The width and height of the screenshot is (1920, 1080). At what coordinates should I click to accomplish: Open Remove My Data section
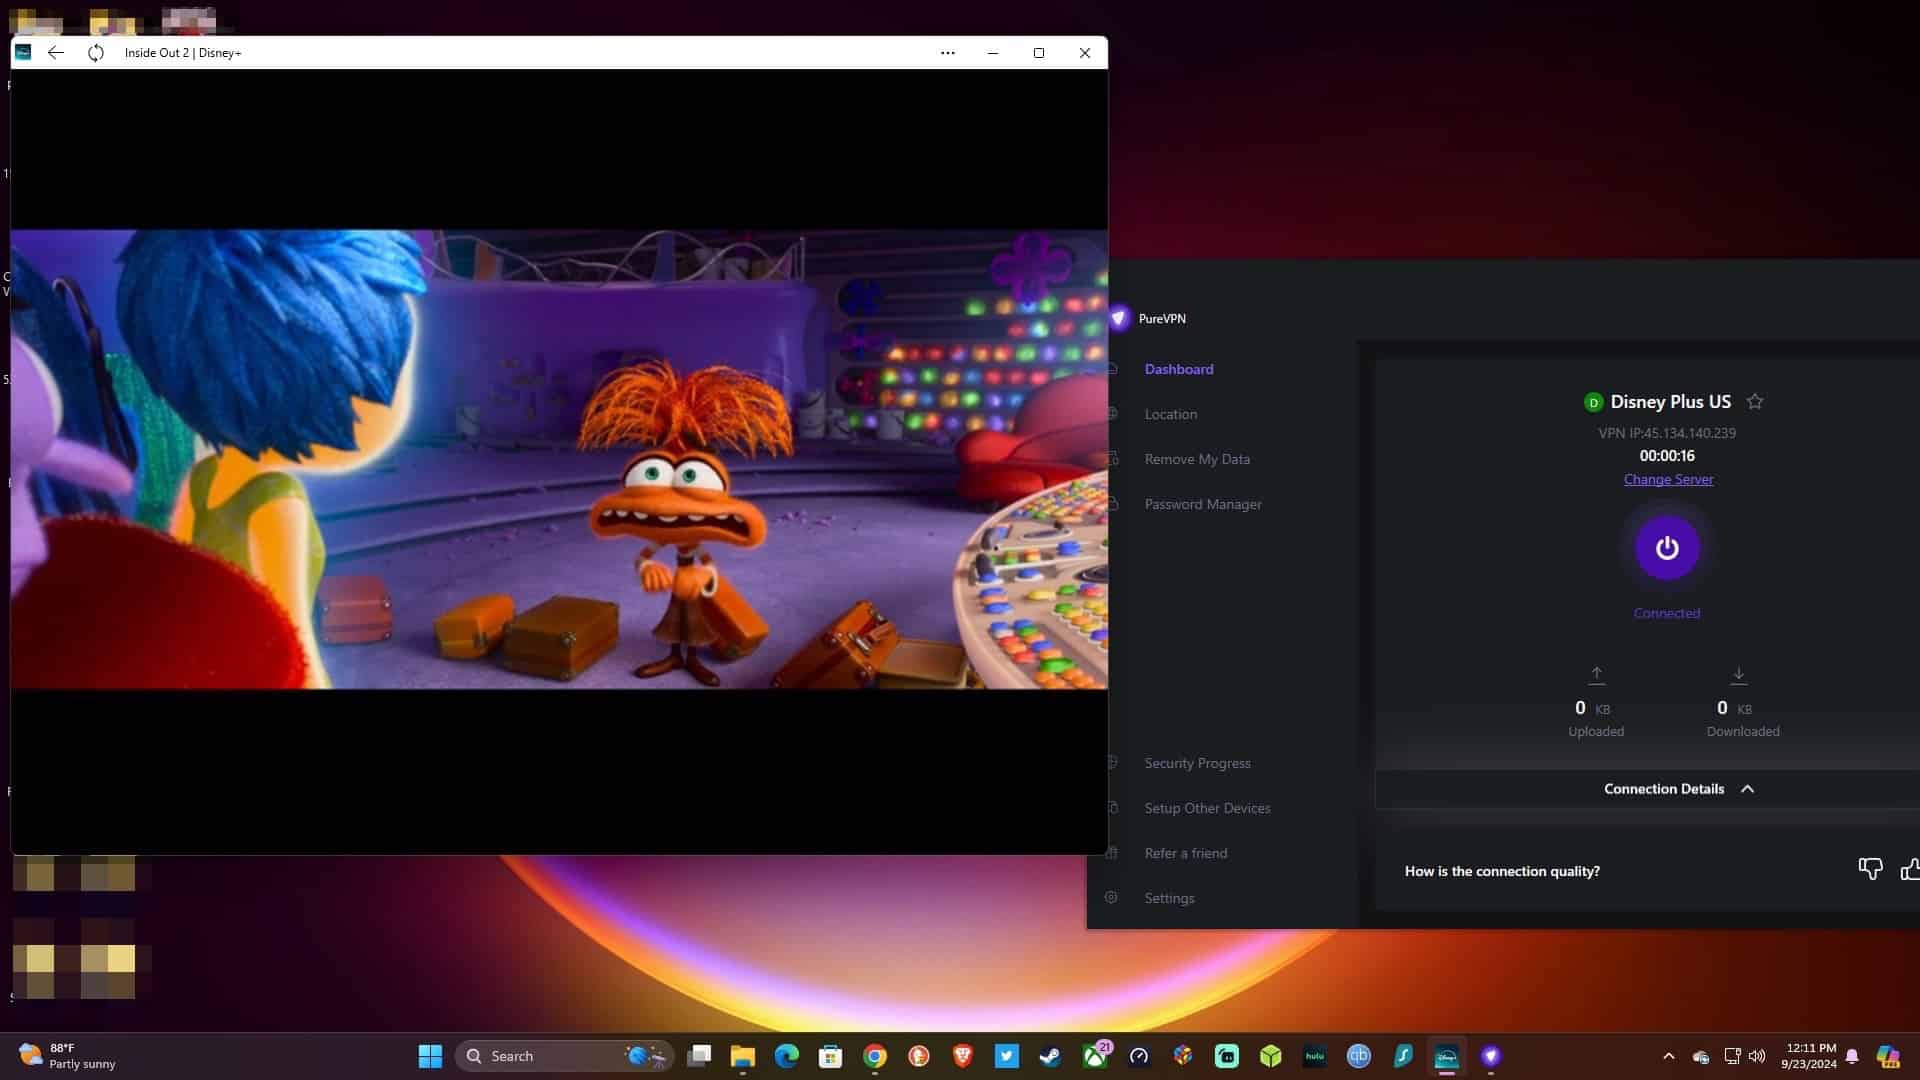click(x=1197, y=459)
